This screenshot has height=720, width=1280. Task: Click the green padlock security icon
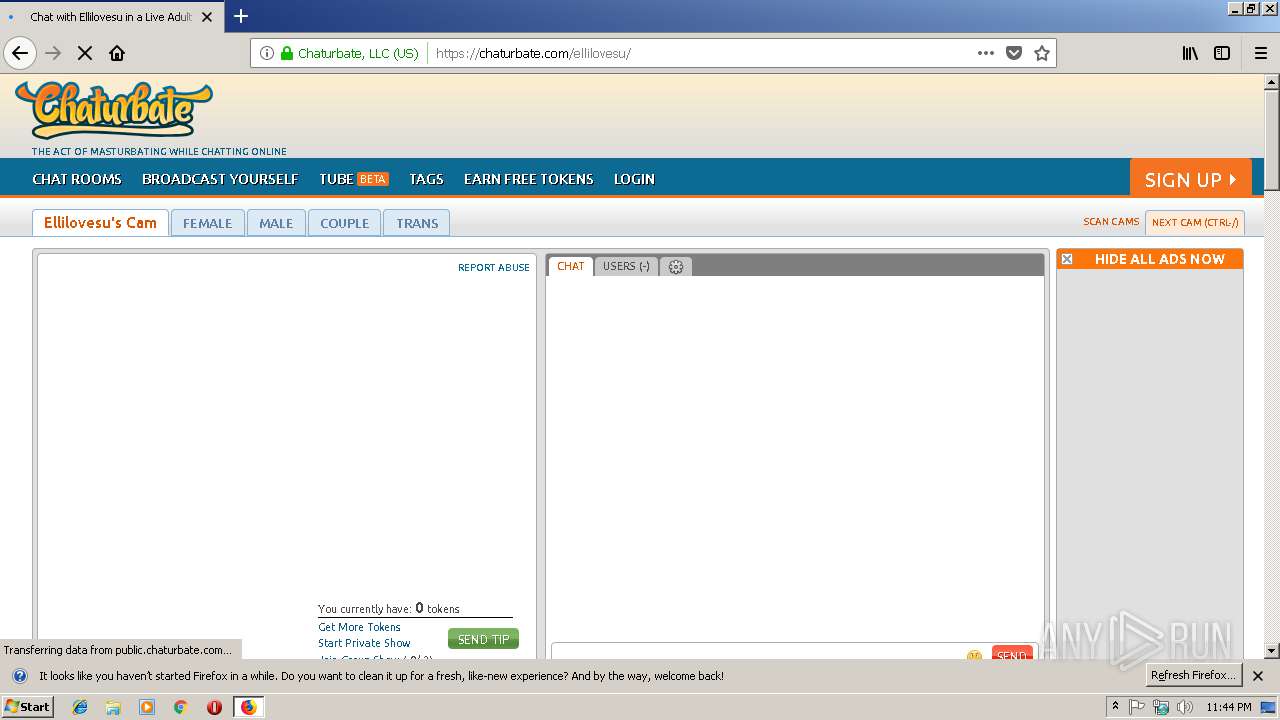pos(287,53)
